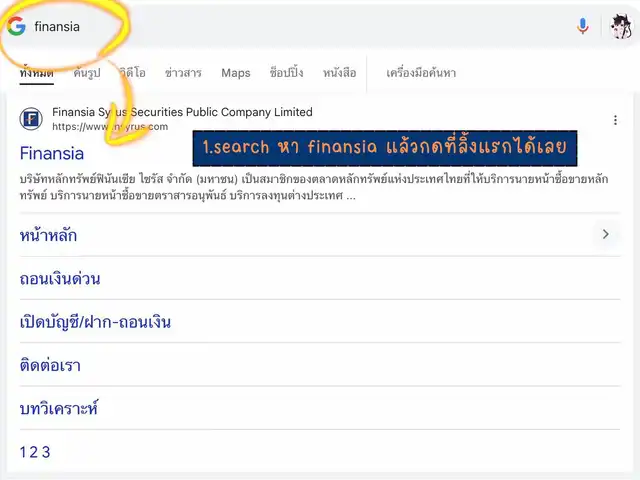Click the 1 2 3 sitelink

coord(35,452)
